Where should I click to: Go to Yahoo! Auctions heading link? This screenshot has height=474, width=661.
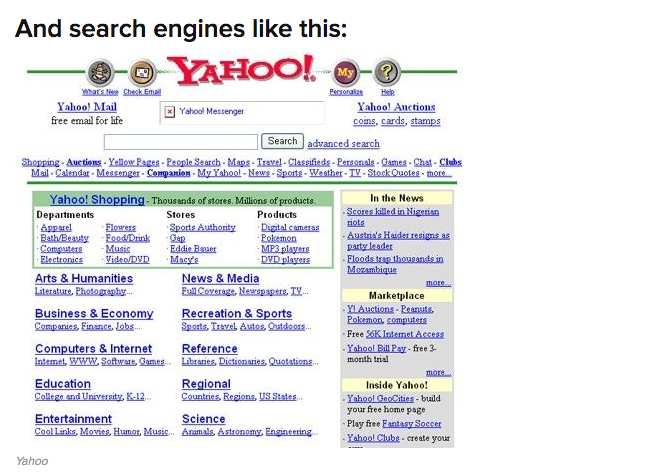(396, 107)
